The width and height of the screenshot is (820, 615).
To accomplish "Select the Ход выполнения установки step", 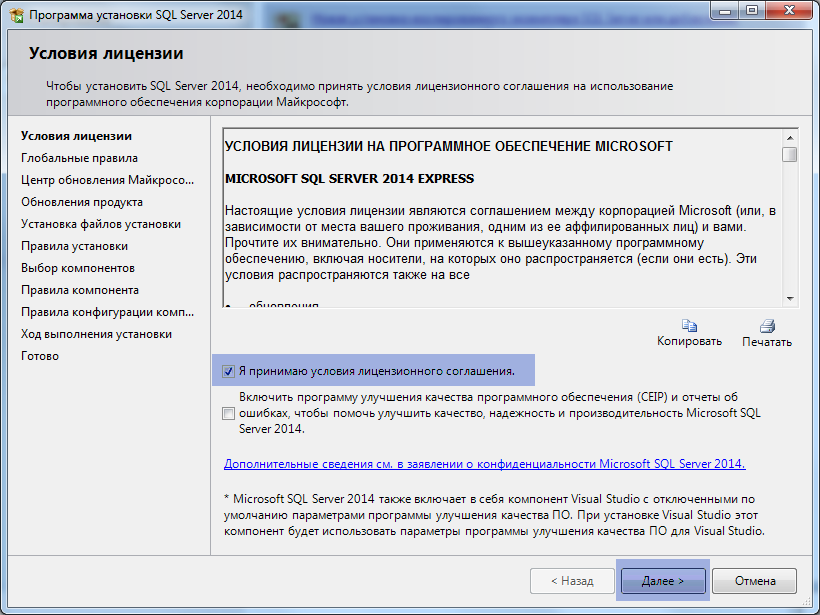I will 96,334.
